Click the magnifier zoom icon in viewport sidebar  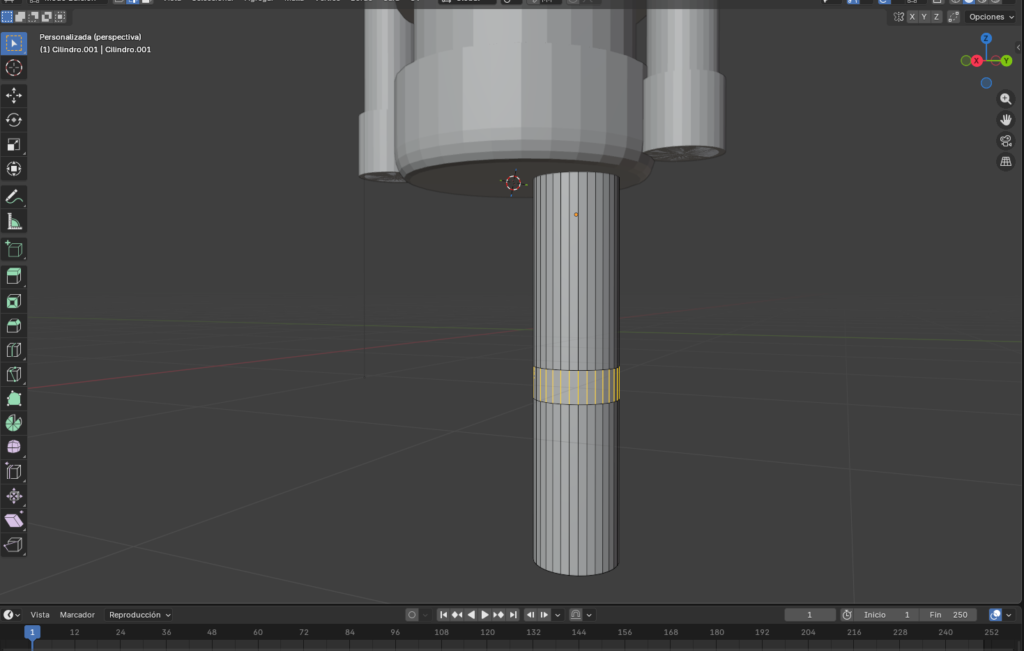click(1006, 99)
